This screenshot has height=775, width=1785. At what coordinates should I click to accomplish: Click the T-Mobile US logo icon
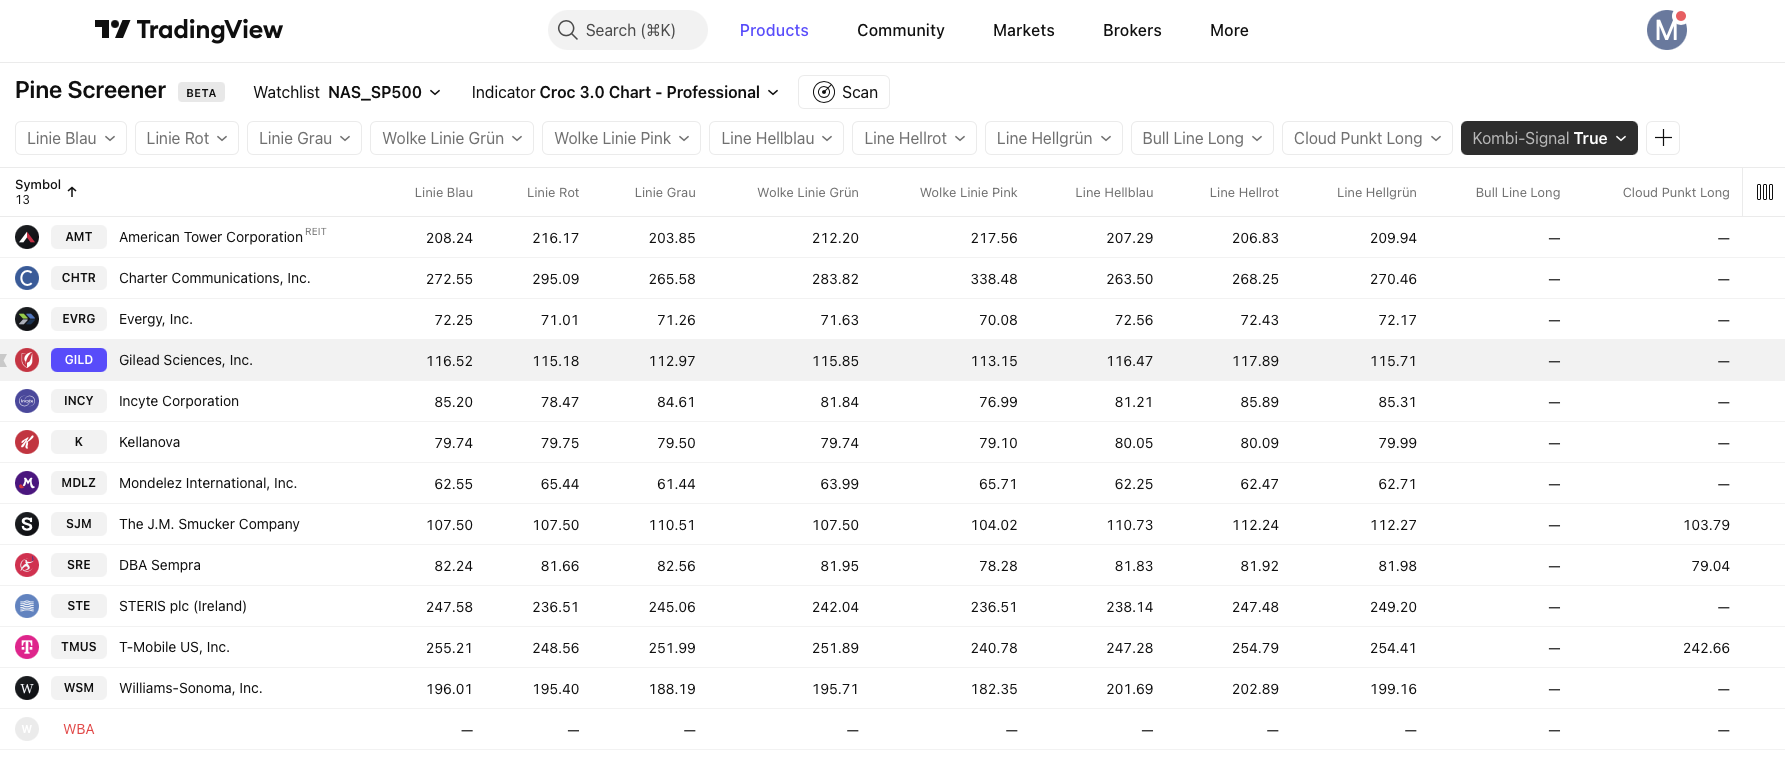27,647
